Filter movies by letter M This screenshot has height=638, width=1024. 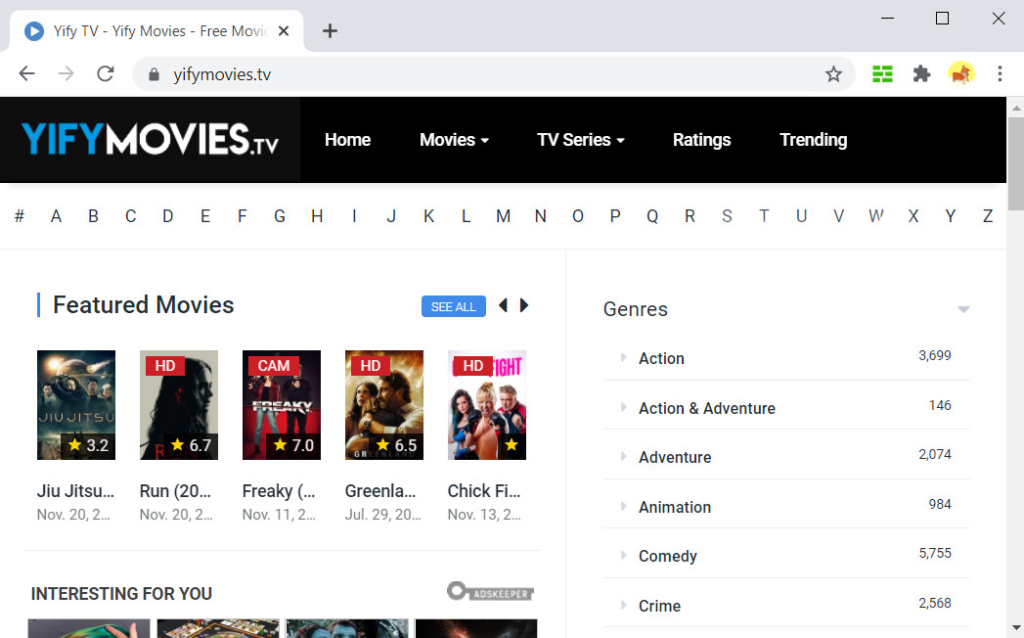click(503, 216)
